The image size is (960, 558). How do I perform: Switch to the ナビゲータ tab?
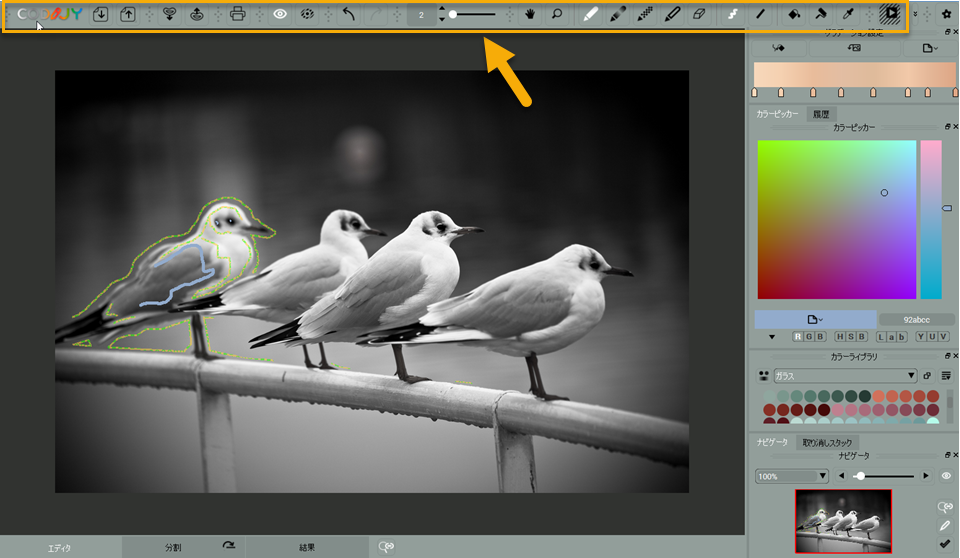coord(772,442)
